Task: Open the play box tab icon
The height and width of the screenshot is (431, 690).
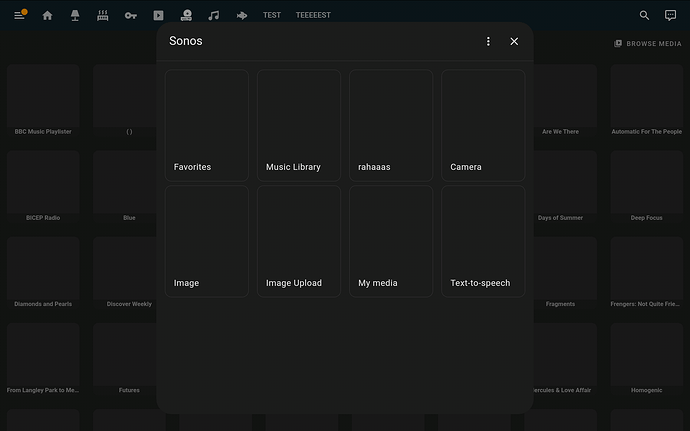Action: pyautogui.click(x=158, y=15)
